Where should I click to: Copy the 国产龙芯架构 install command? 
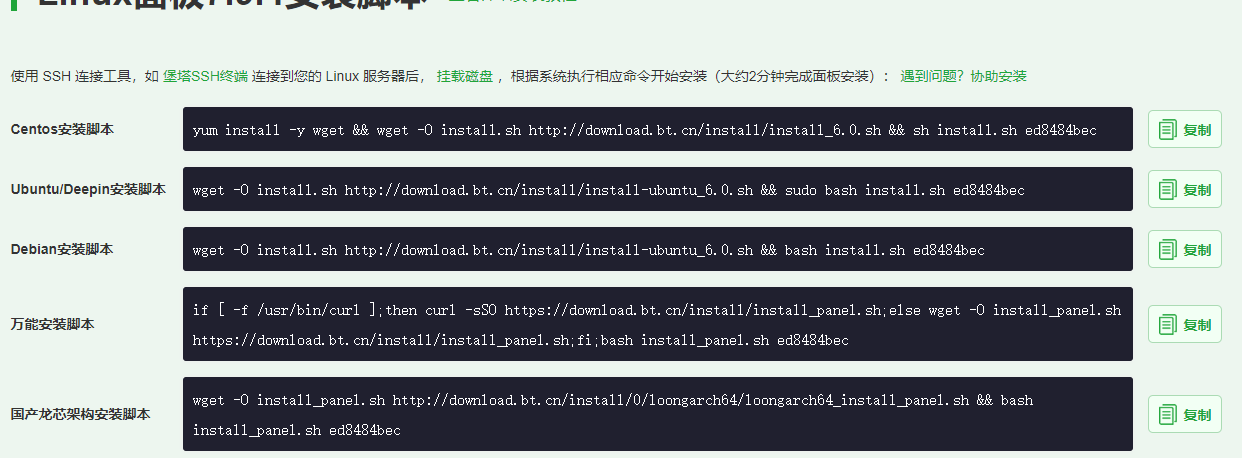(x=1185, y=414)
